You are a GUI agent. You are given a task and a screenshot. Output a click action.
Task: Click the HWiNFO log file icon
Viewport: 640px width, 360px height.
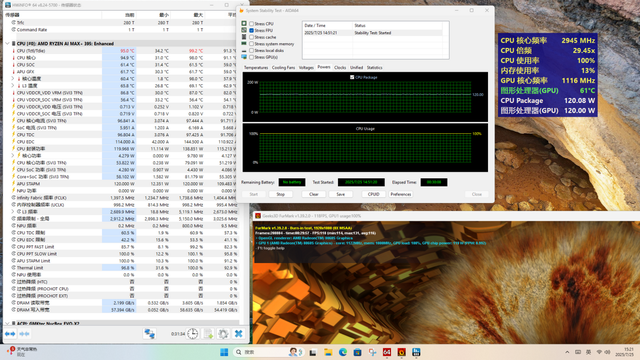208,333
